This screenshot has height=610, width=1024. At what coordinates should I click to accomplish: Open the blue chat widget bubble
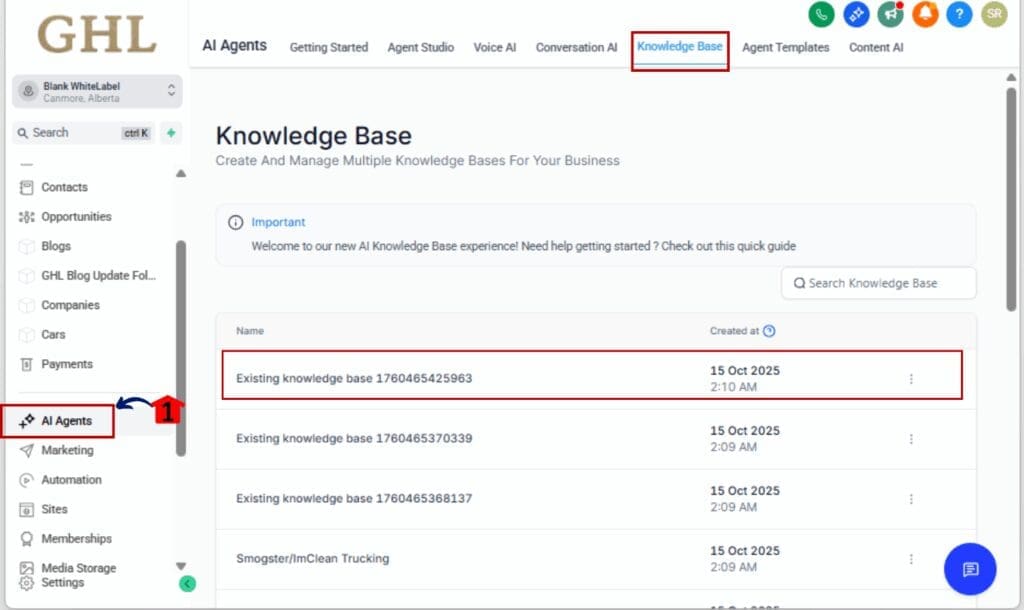(x=969, y=569)
